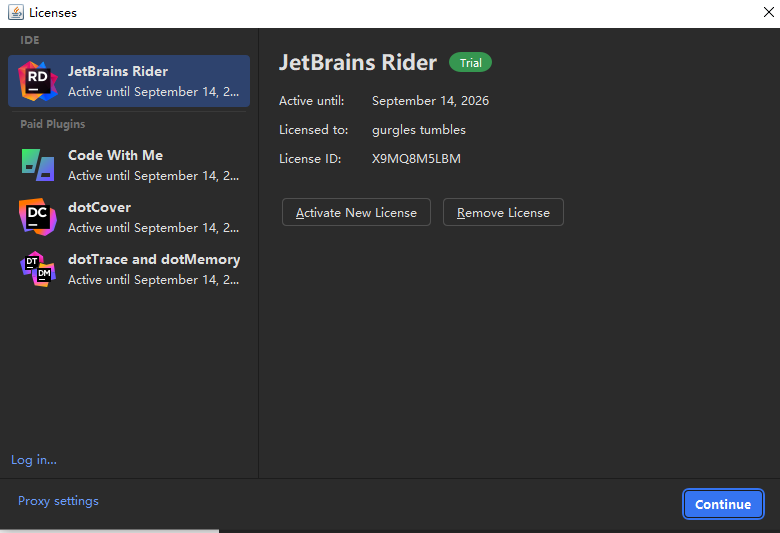Click the licensee name gurgles tumbles
This screenshot has width=780, height=533.
[419, 130]
